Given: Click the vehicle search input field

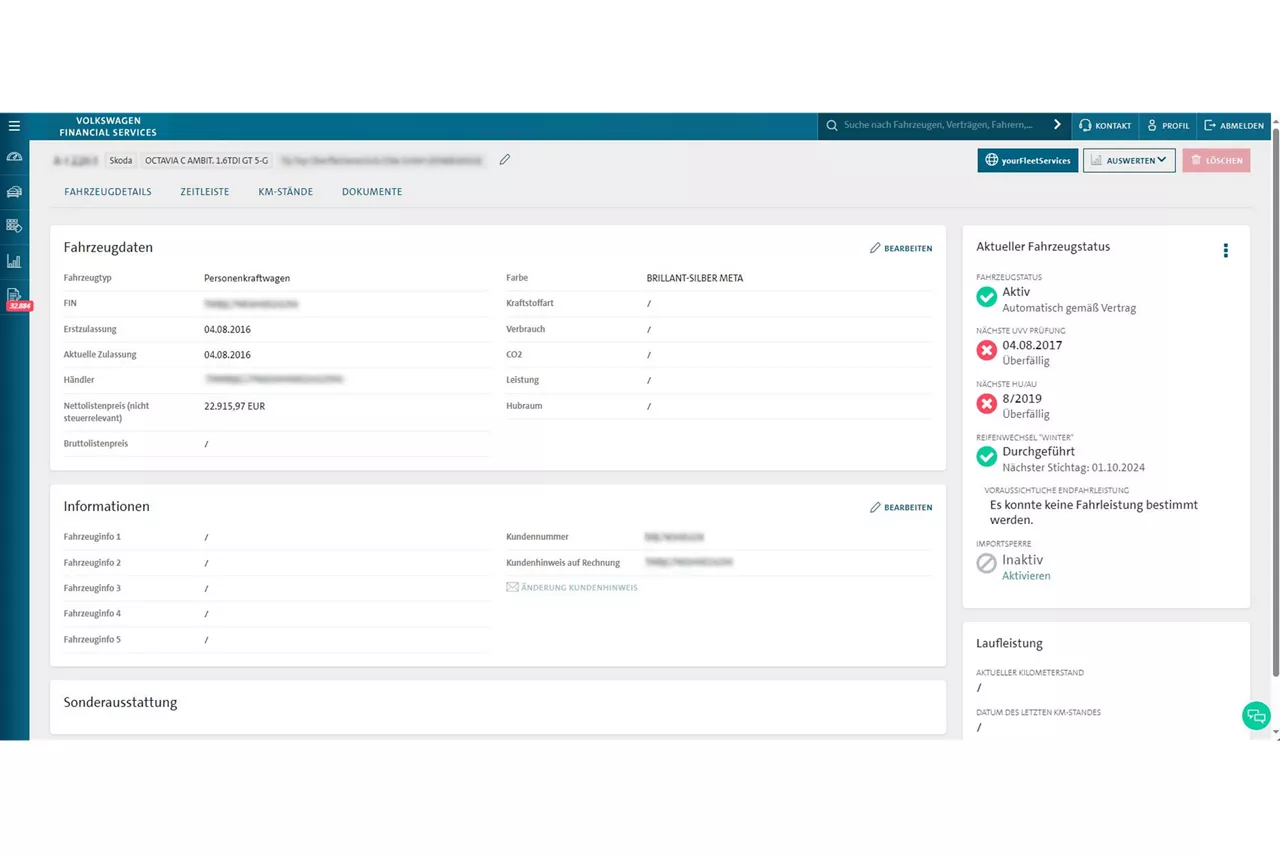Looking at the screenshot, I should (938, 125).
